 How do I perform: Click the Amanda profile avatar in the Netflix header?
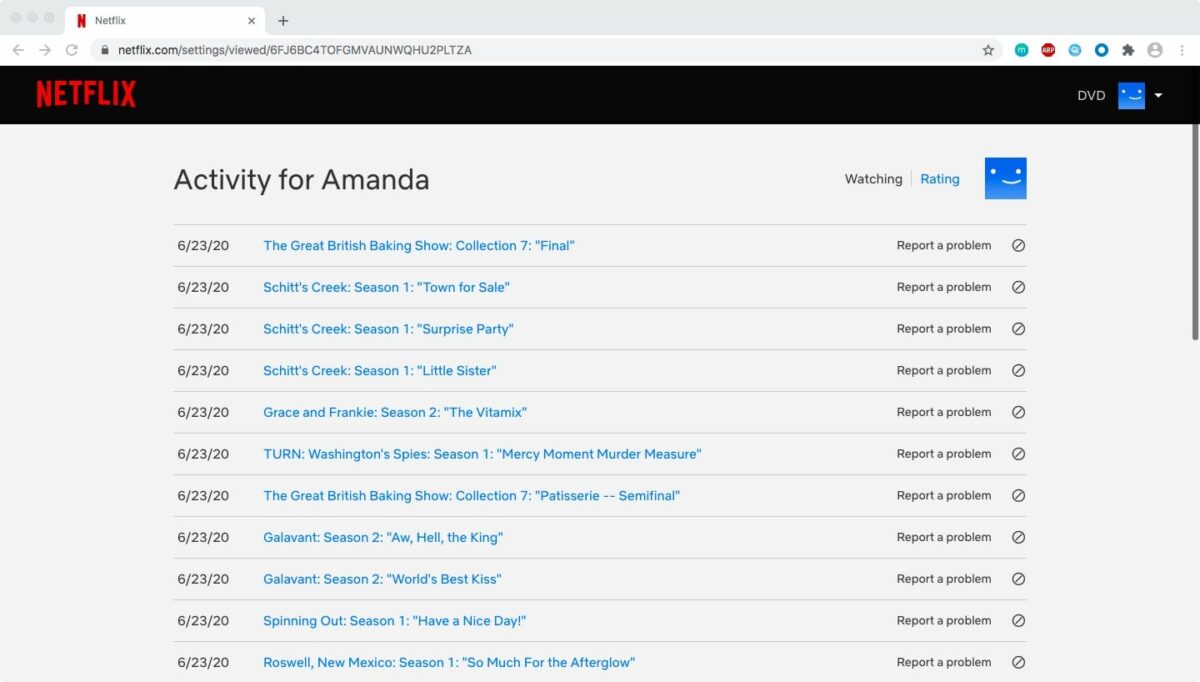pos(1131,95)
